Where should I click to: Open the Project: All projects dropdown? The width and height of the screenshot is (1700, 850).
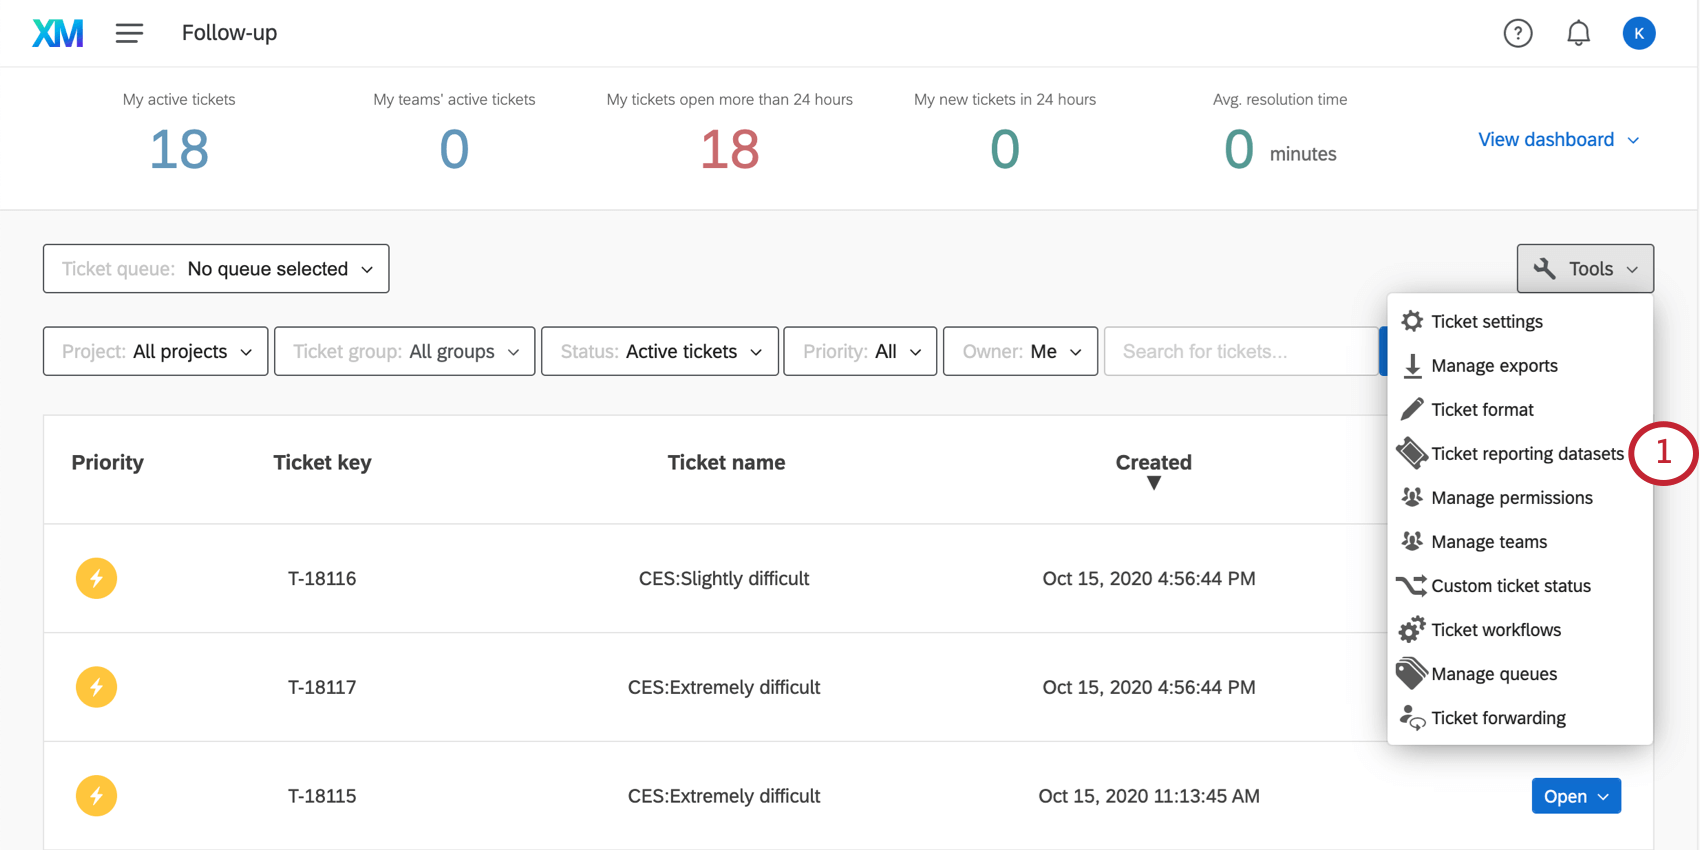coord(155,351)
